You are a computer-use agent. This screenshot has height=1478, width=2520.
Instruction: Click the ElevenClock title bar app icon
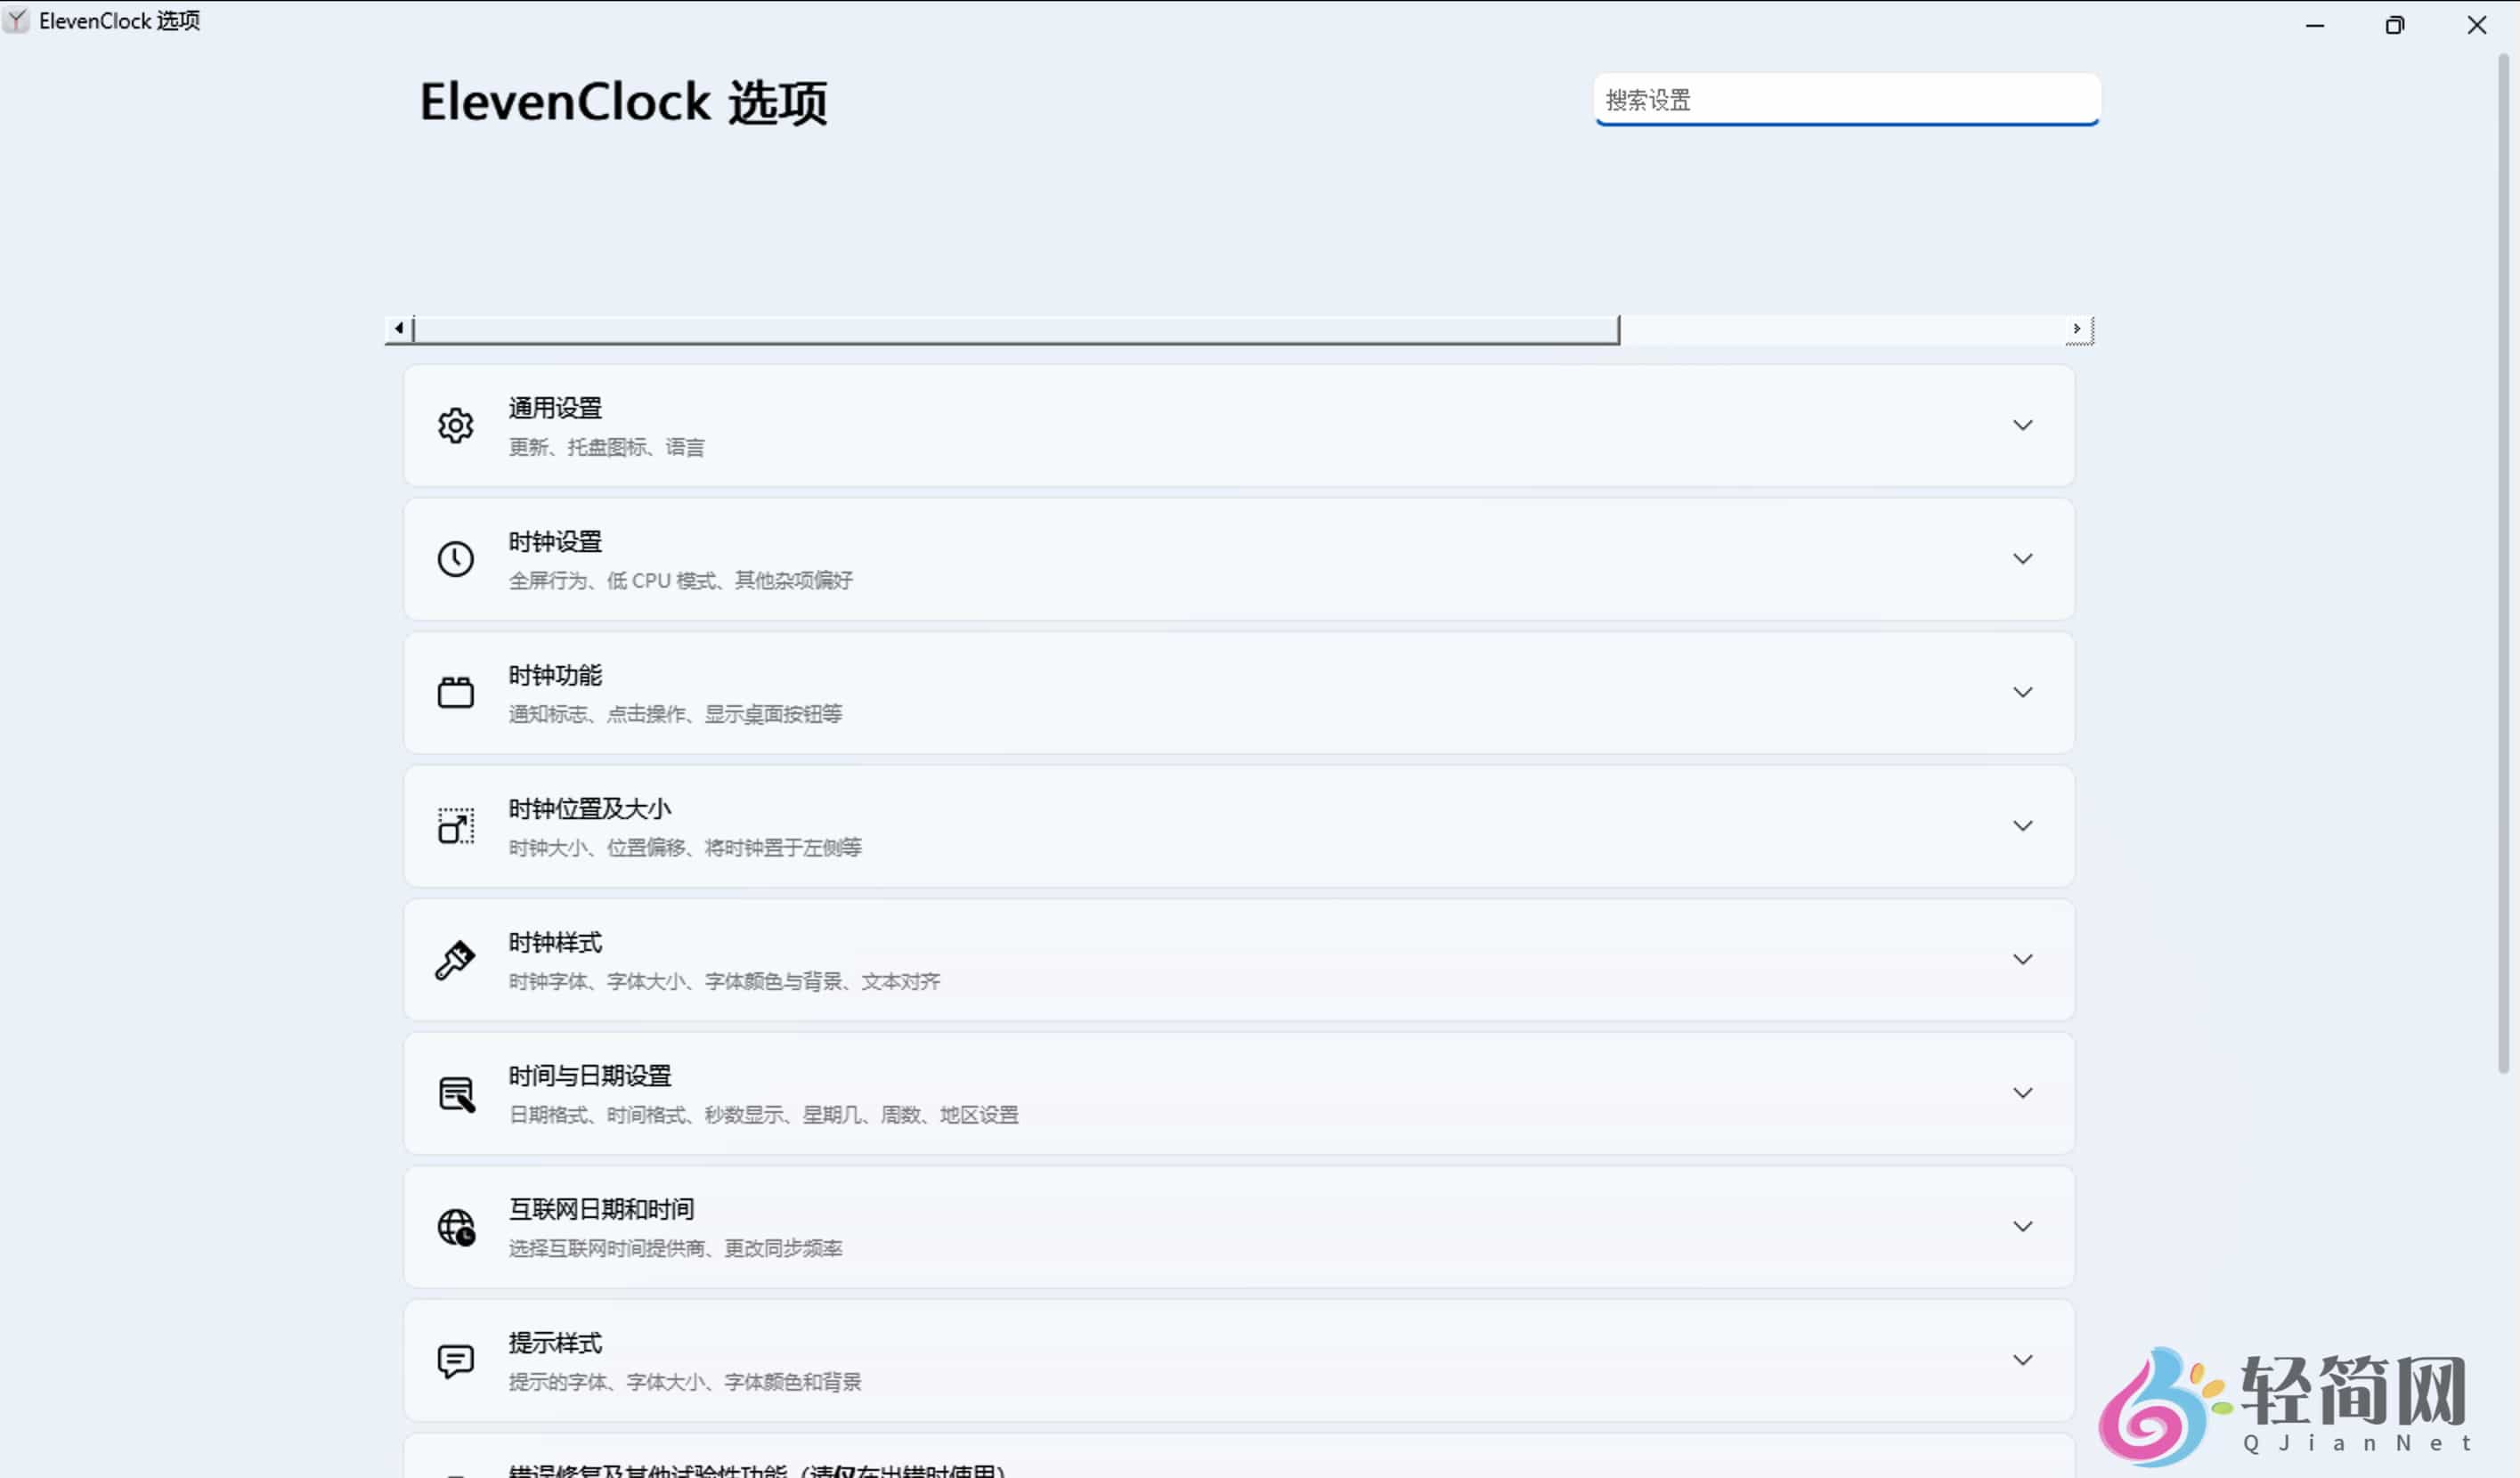point(16,20)
